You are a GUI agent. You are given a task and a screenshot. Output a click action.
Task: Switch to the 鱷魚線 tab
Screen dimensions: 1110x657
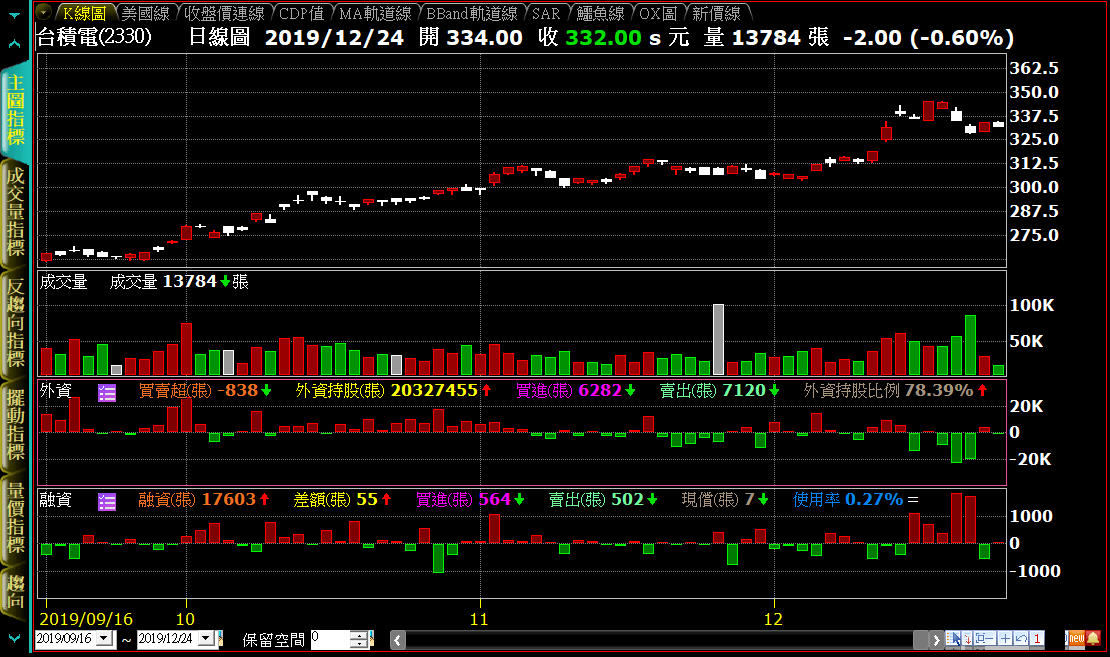click(600, 13)
